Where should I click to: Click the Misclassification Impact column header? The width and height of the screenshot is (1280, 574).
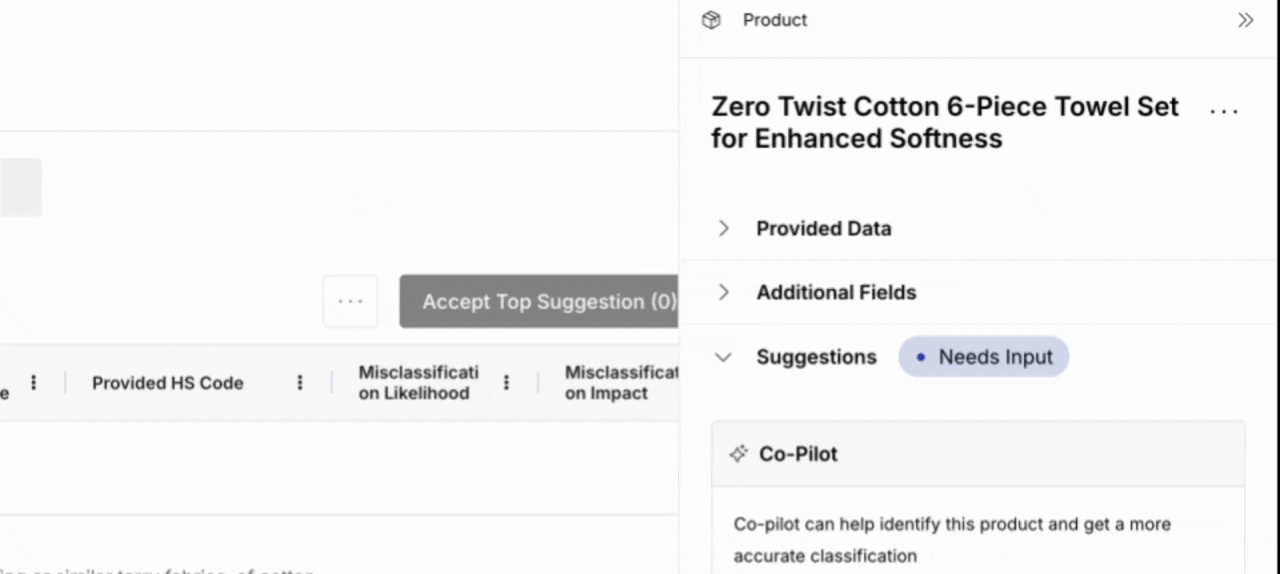620,383
